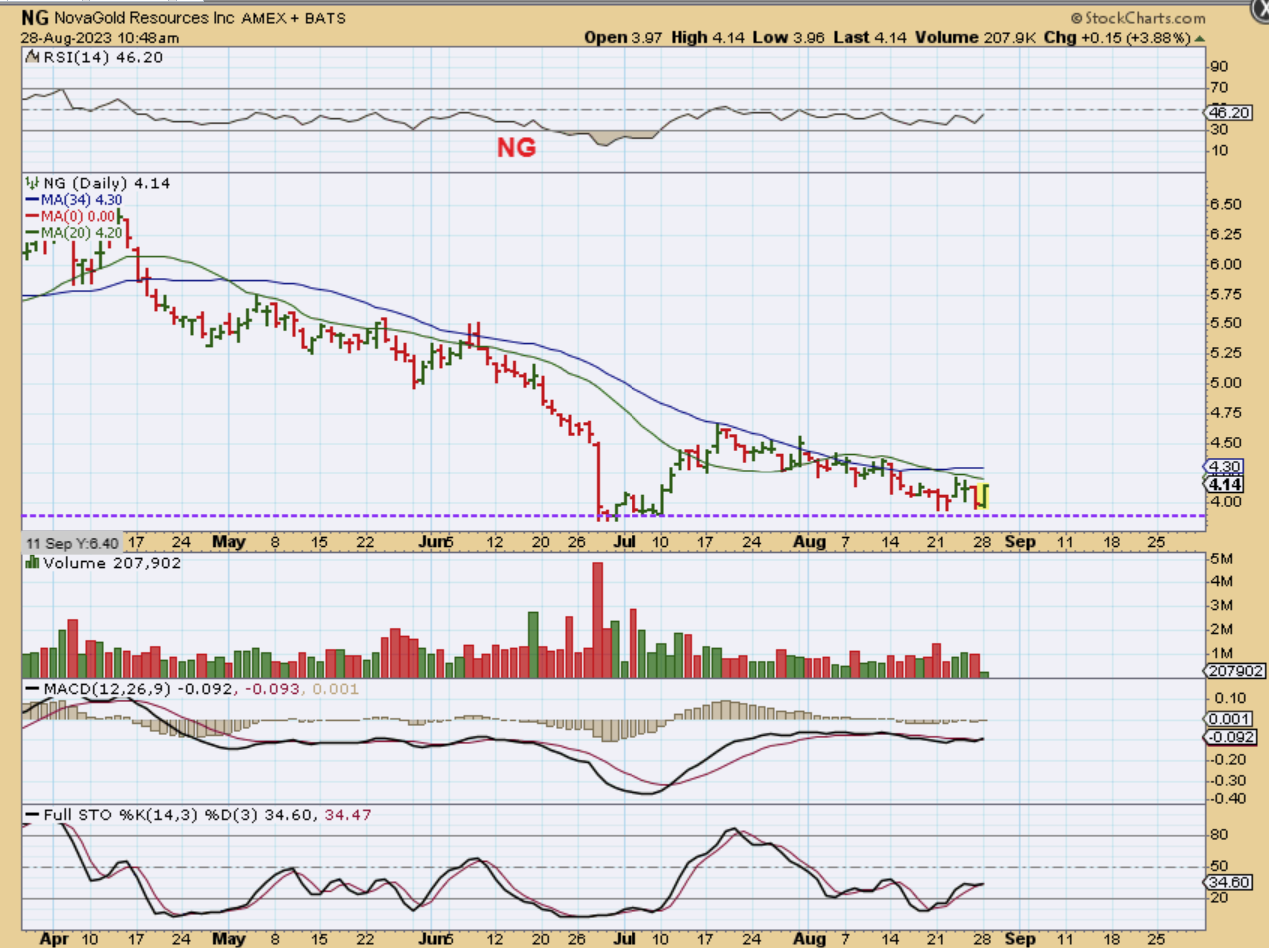Click the MA(20) 4.20 legend entry
The width and height of the screenshot is (1269, 948).
[x=80, y=232]
